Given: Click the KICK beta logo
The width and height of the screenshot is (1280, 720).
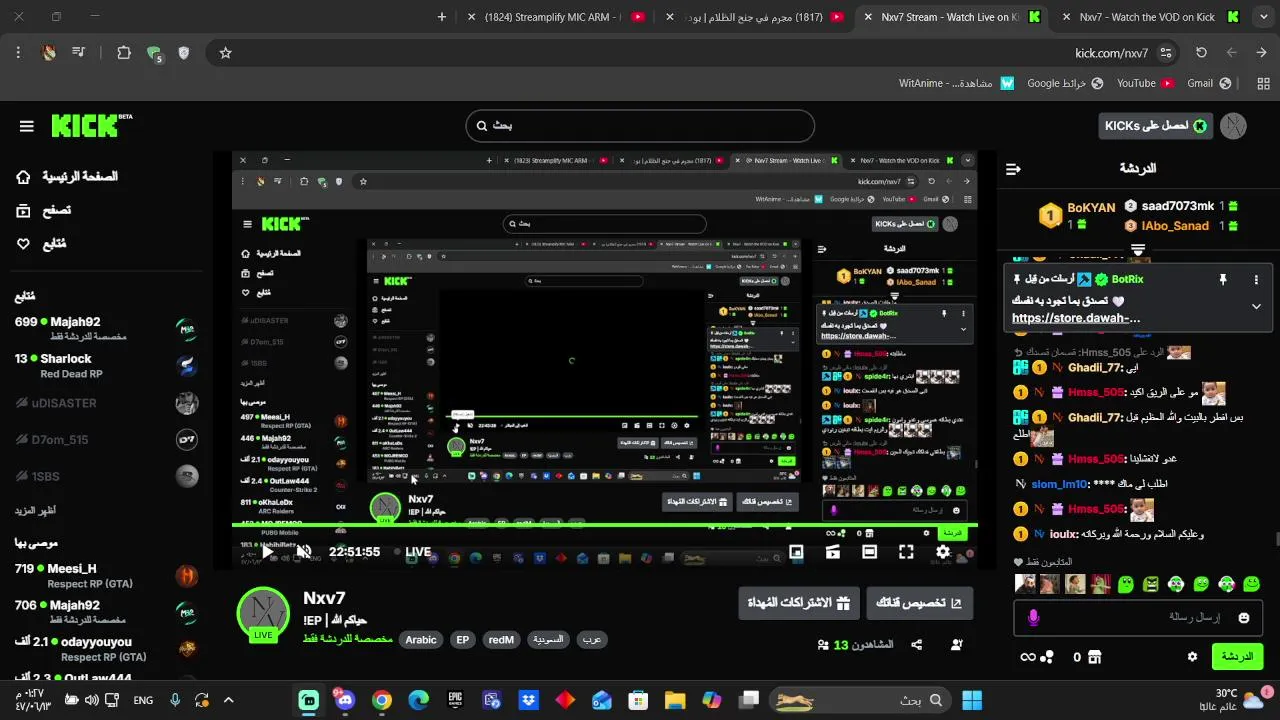Looking at the screenshot, I should (91, 125).
